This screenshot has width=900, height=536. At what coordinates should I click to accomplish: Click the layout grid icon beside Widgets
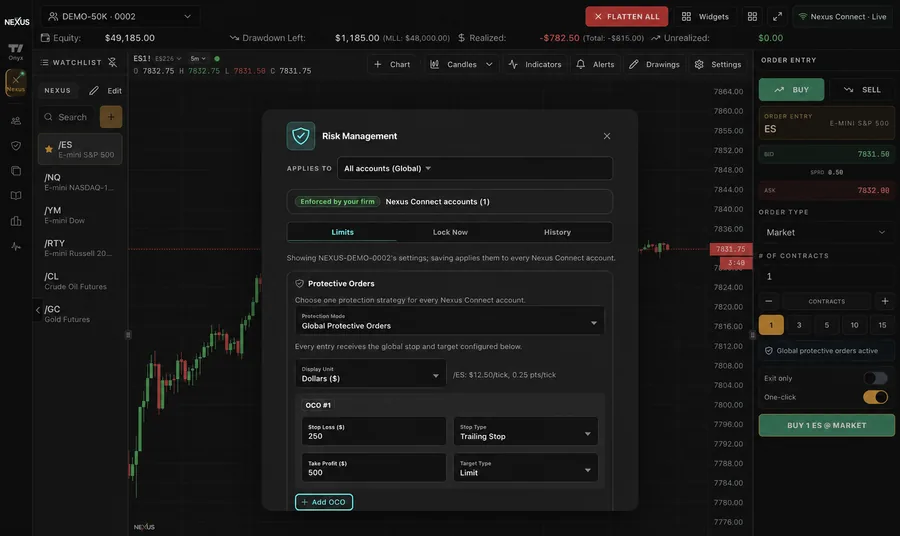point(752,17)
